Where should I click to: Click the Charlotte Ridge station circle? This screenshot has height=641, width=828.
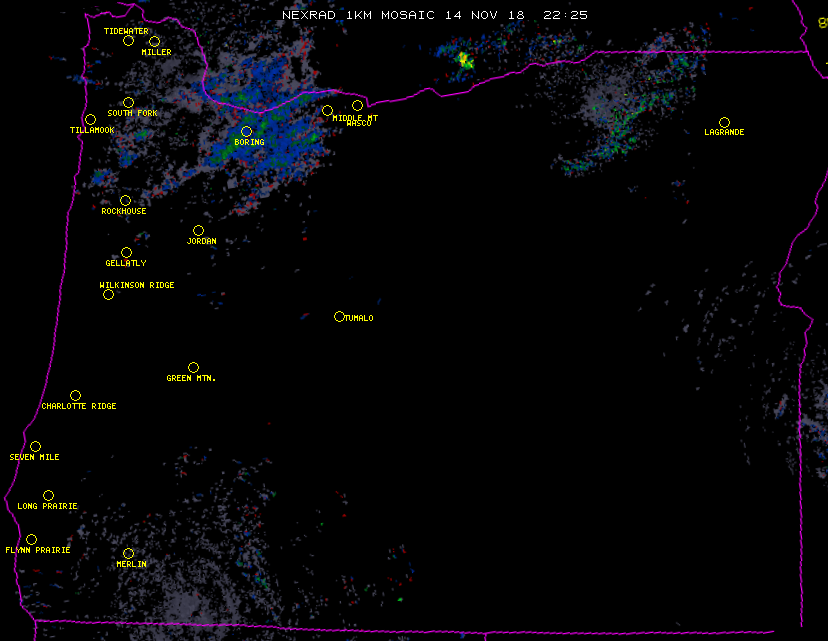(75, 396)
